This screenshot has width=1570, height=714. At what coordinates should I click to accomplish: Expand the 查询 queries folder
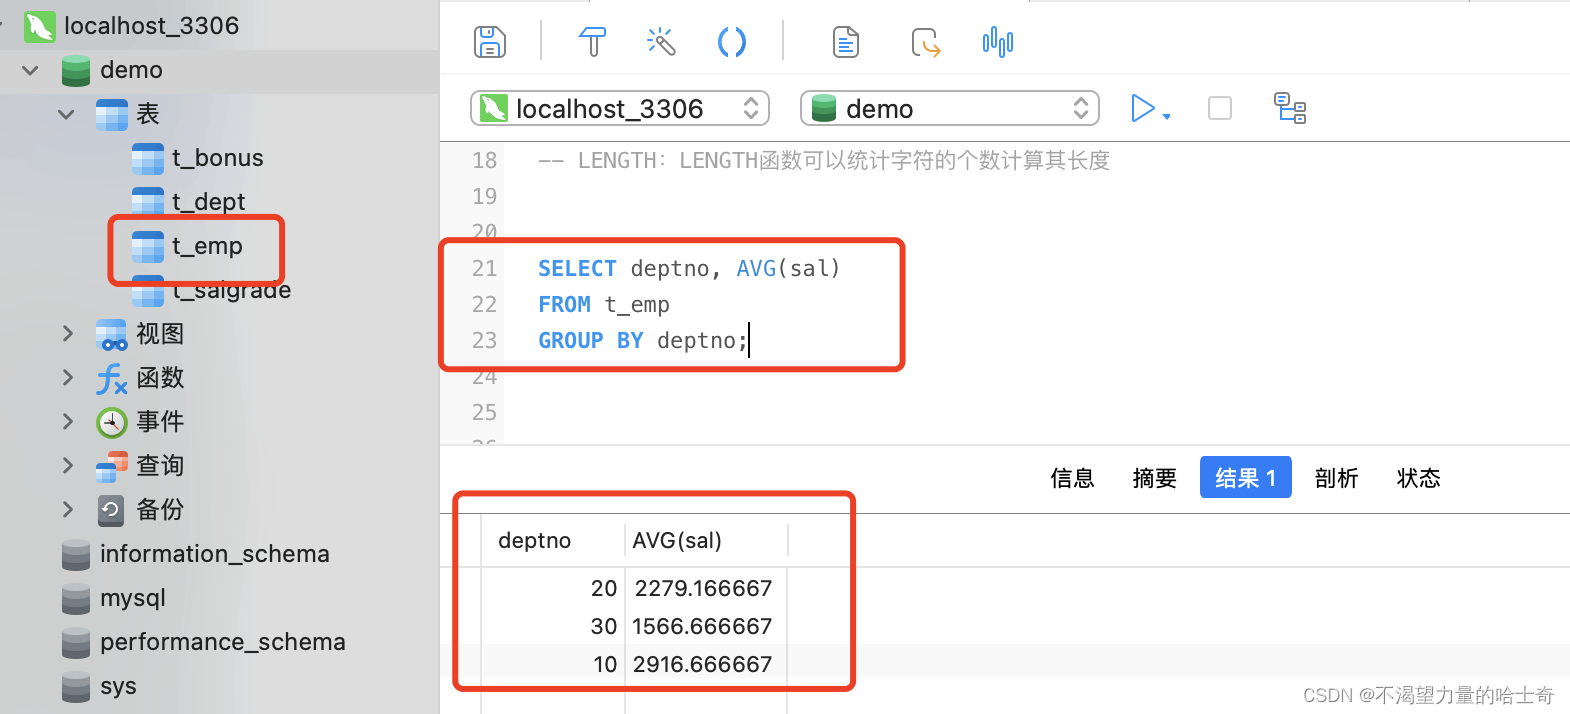click(x=67, y=465)
